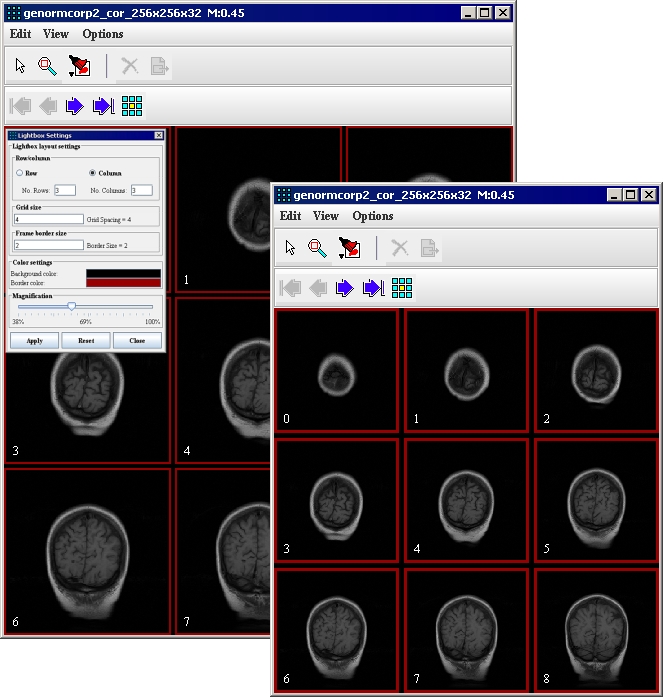The height and width of the screenshot is (697, 663).
Task: Click the magnifier zoom tool in front window
Action: coord(317,248)
